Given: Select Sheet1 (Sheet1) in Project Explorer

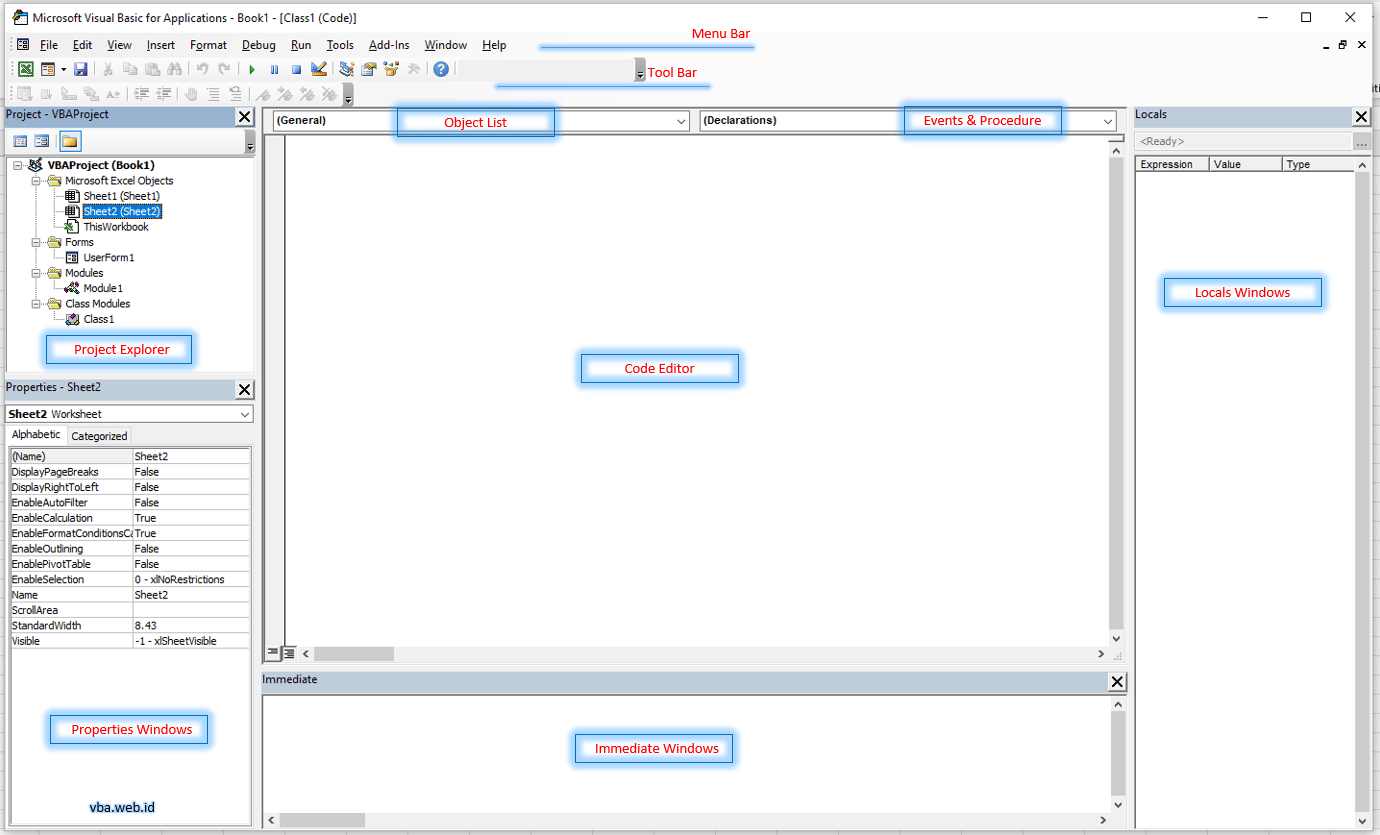Looking at the screenshot, I should (x=121, y=196).
